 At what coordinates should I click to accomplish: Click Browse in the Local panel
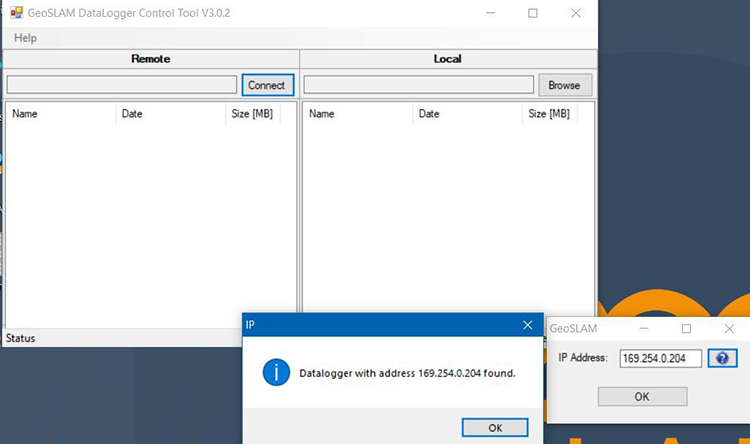[565, 85]
